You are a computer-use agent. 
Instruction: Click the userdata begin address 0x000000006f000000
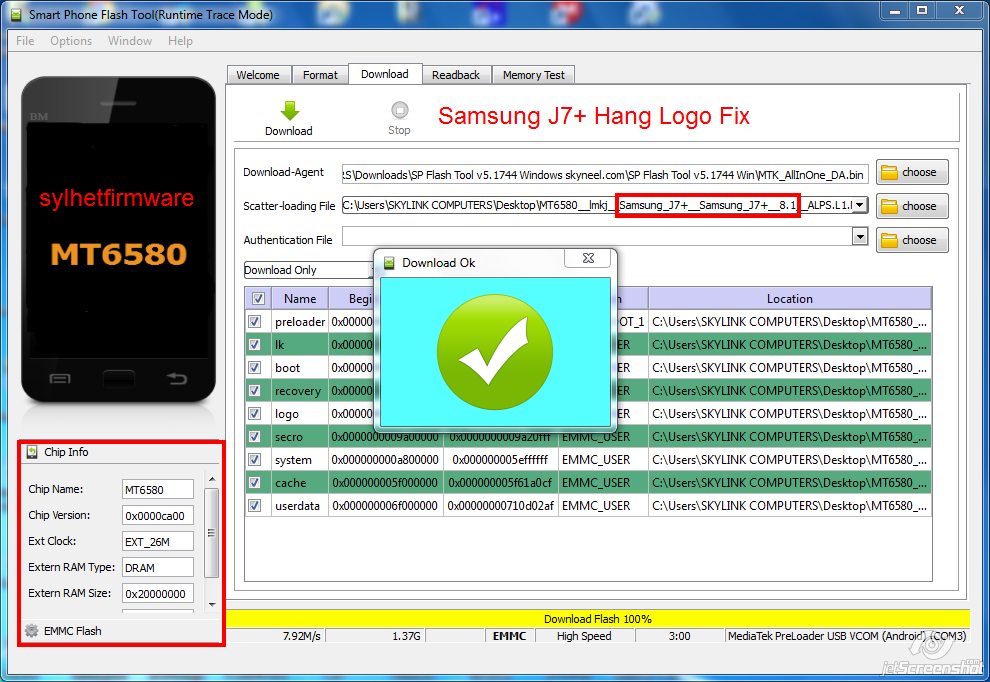[x=385, y=506]
